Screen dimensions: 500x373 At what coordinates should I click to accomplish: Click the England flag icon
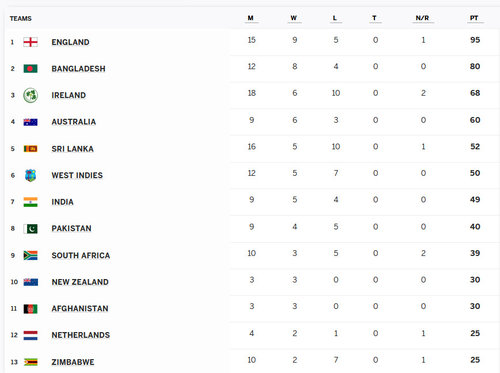click(30, 42)
